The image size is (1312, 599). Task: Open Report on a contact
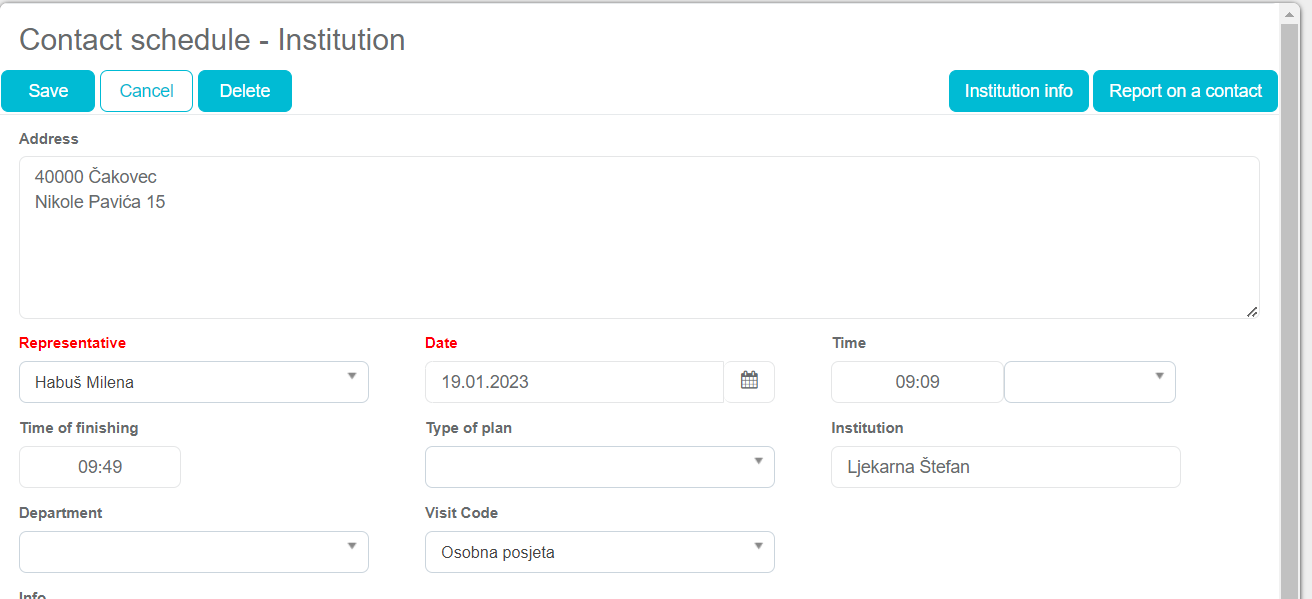[x=1185, y=91]
